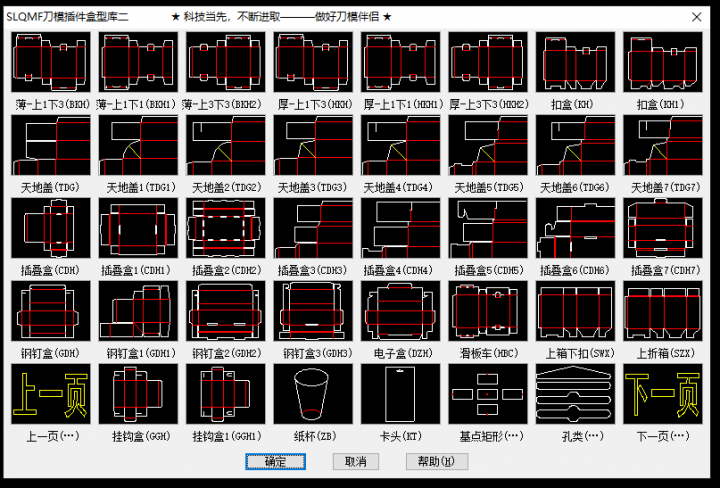Open help with the 帮助(H) button

(436, 461)
